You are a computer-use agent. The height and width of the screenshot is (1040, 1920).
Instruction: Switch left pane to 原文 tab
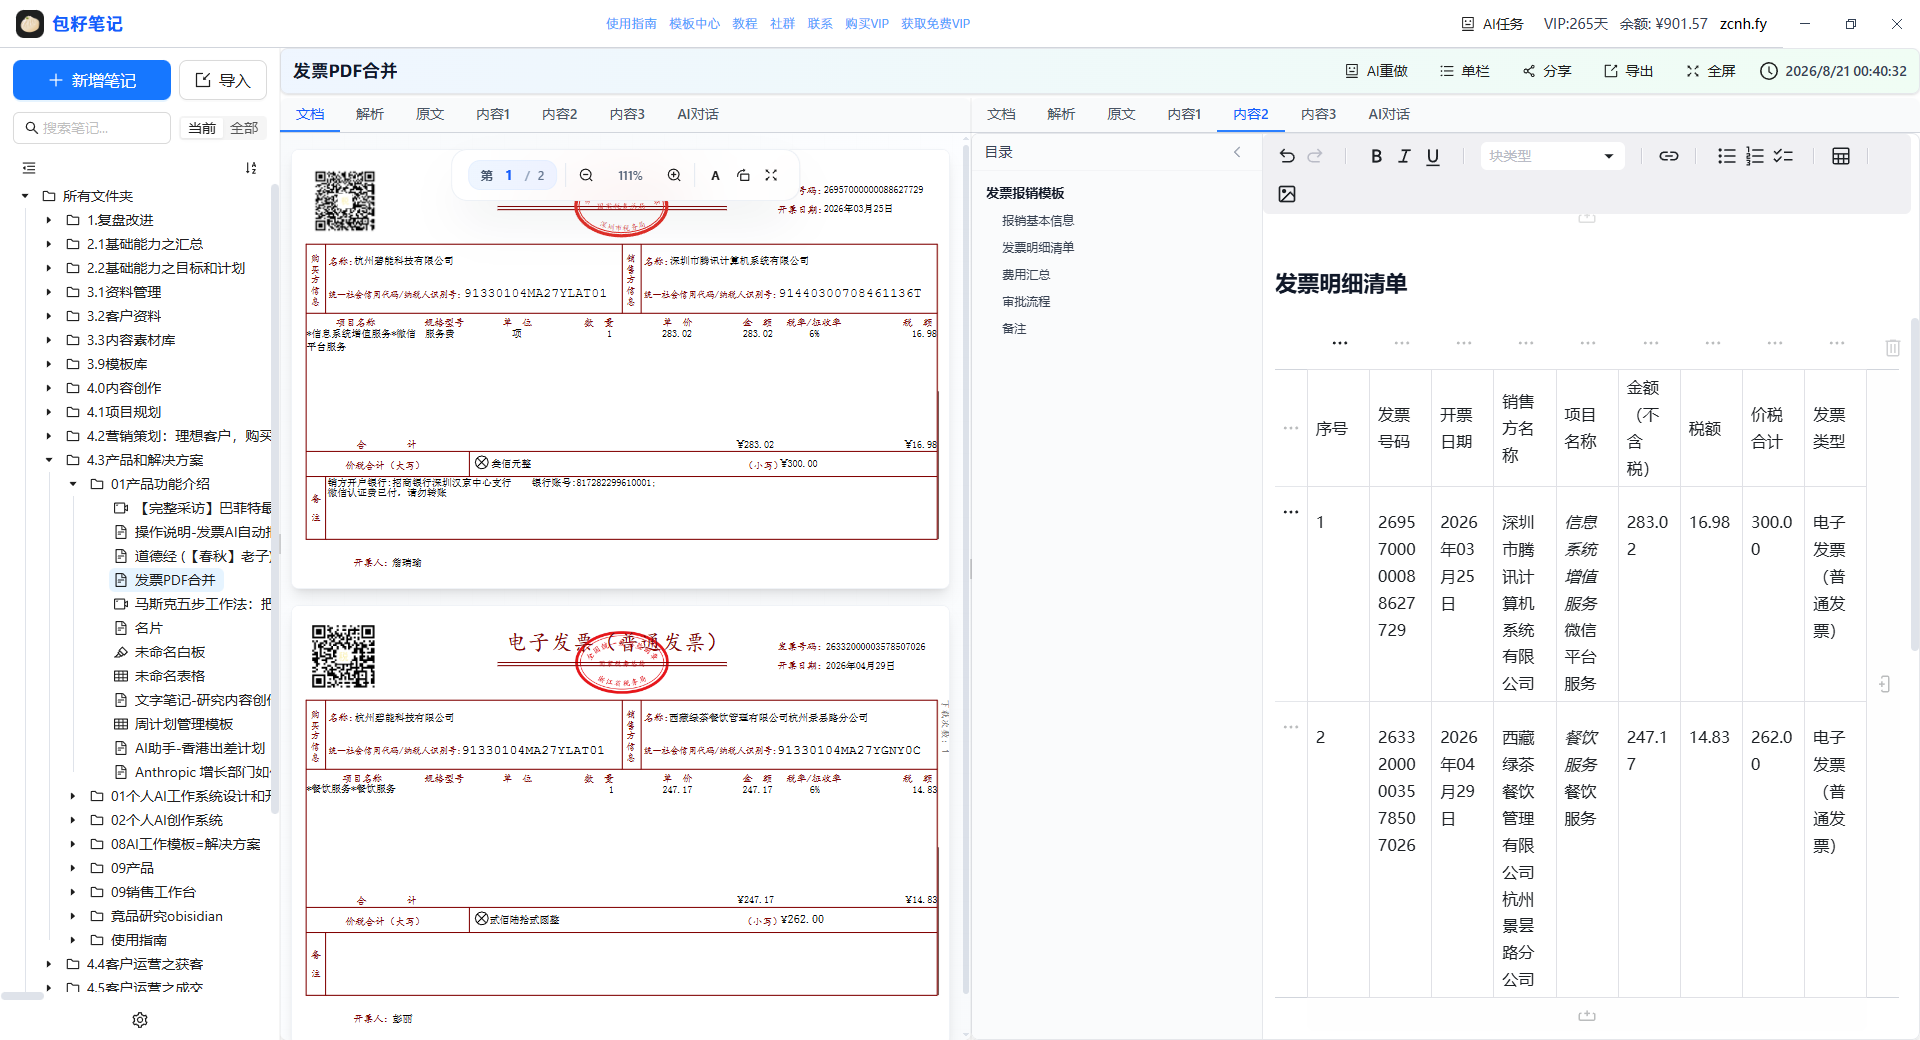430,114
